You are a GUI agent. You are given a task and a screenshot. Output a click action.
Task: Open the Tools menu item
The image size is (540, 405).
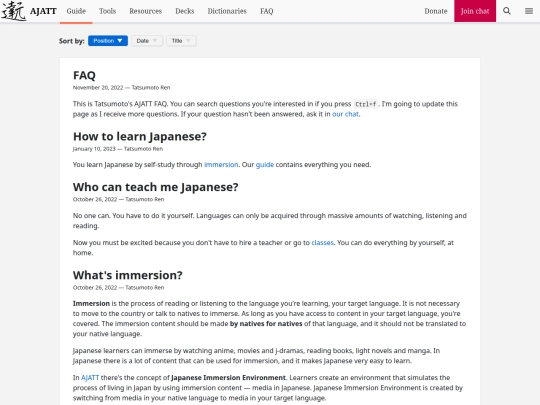[107, 11]
